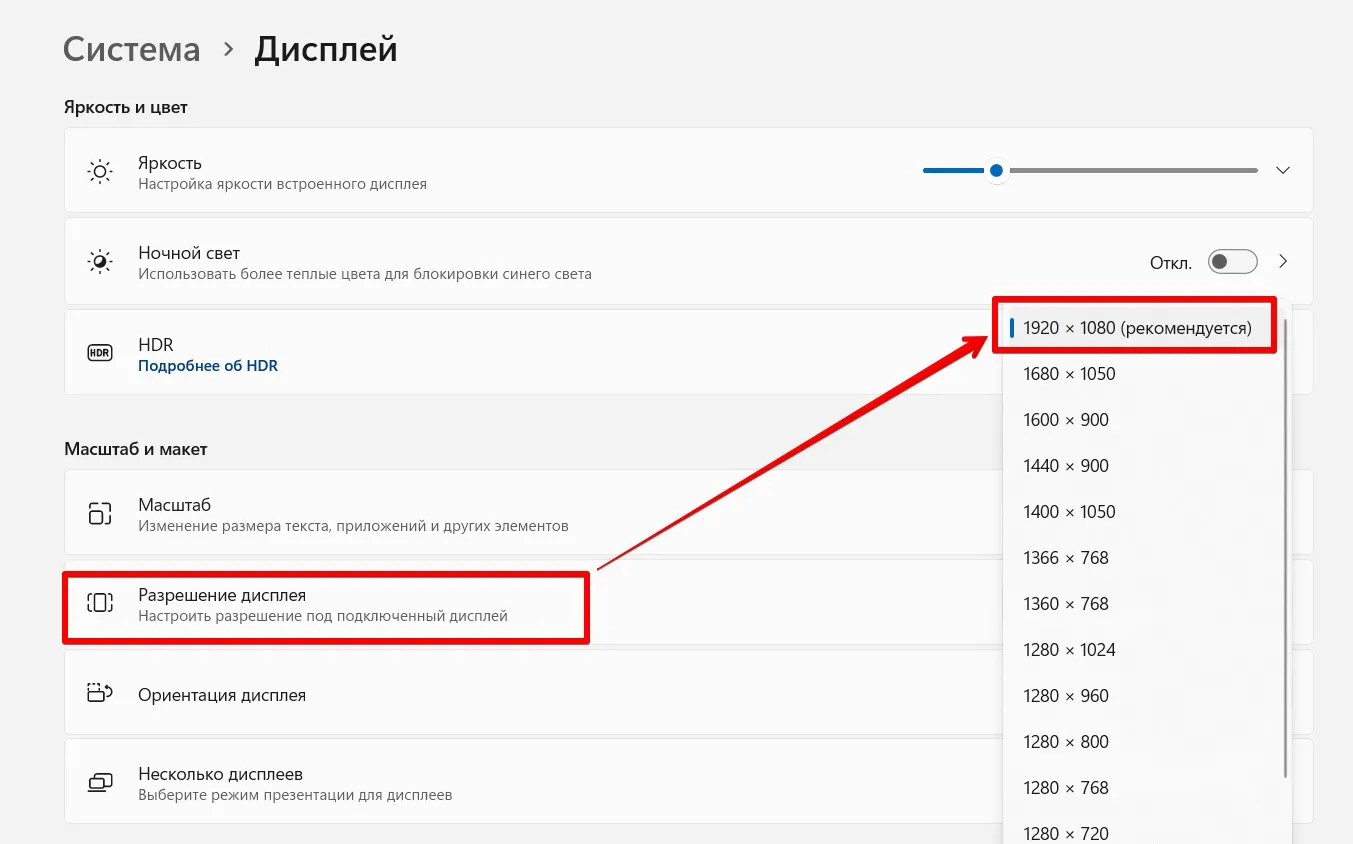Open the 'Подробнее об HDR' link
This screenshot has width=1353, height=844.
coord(208,366)
